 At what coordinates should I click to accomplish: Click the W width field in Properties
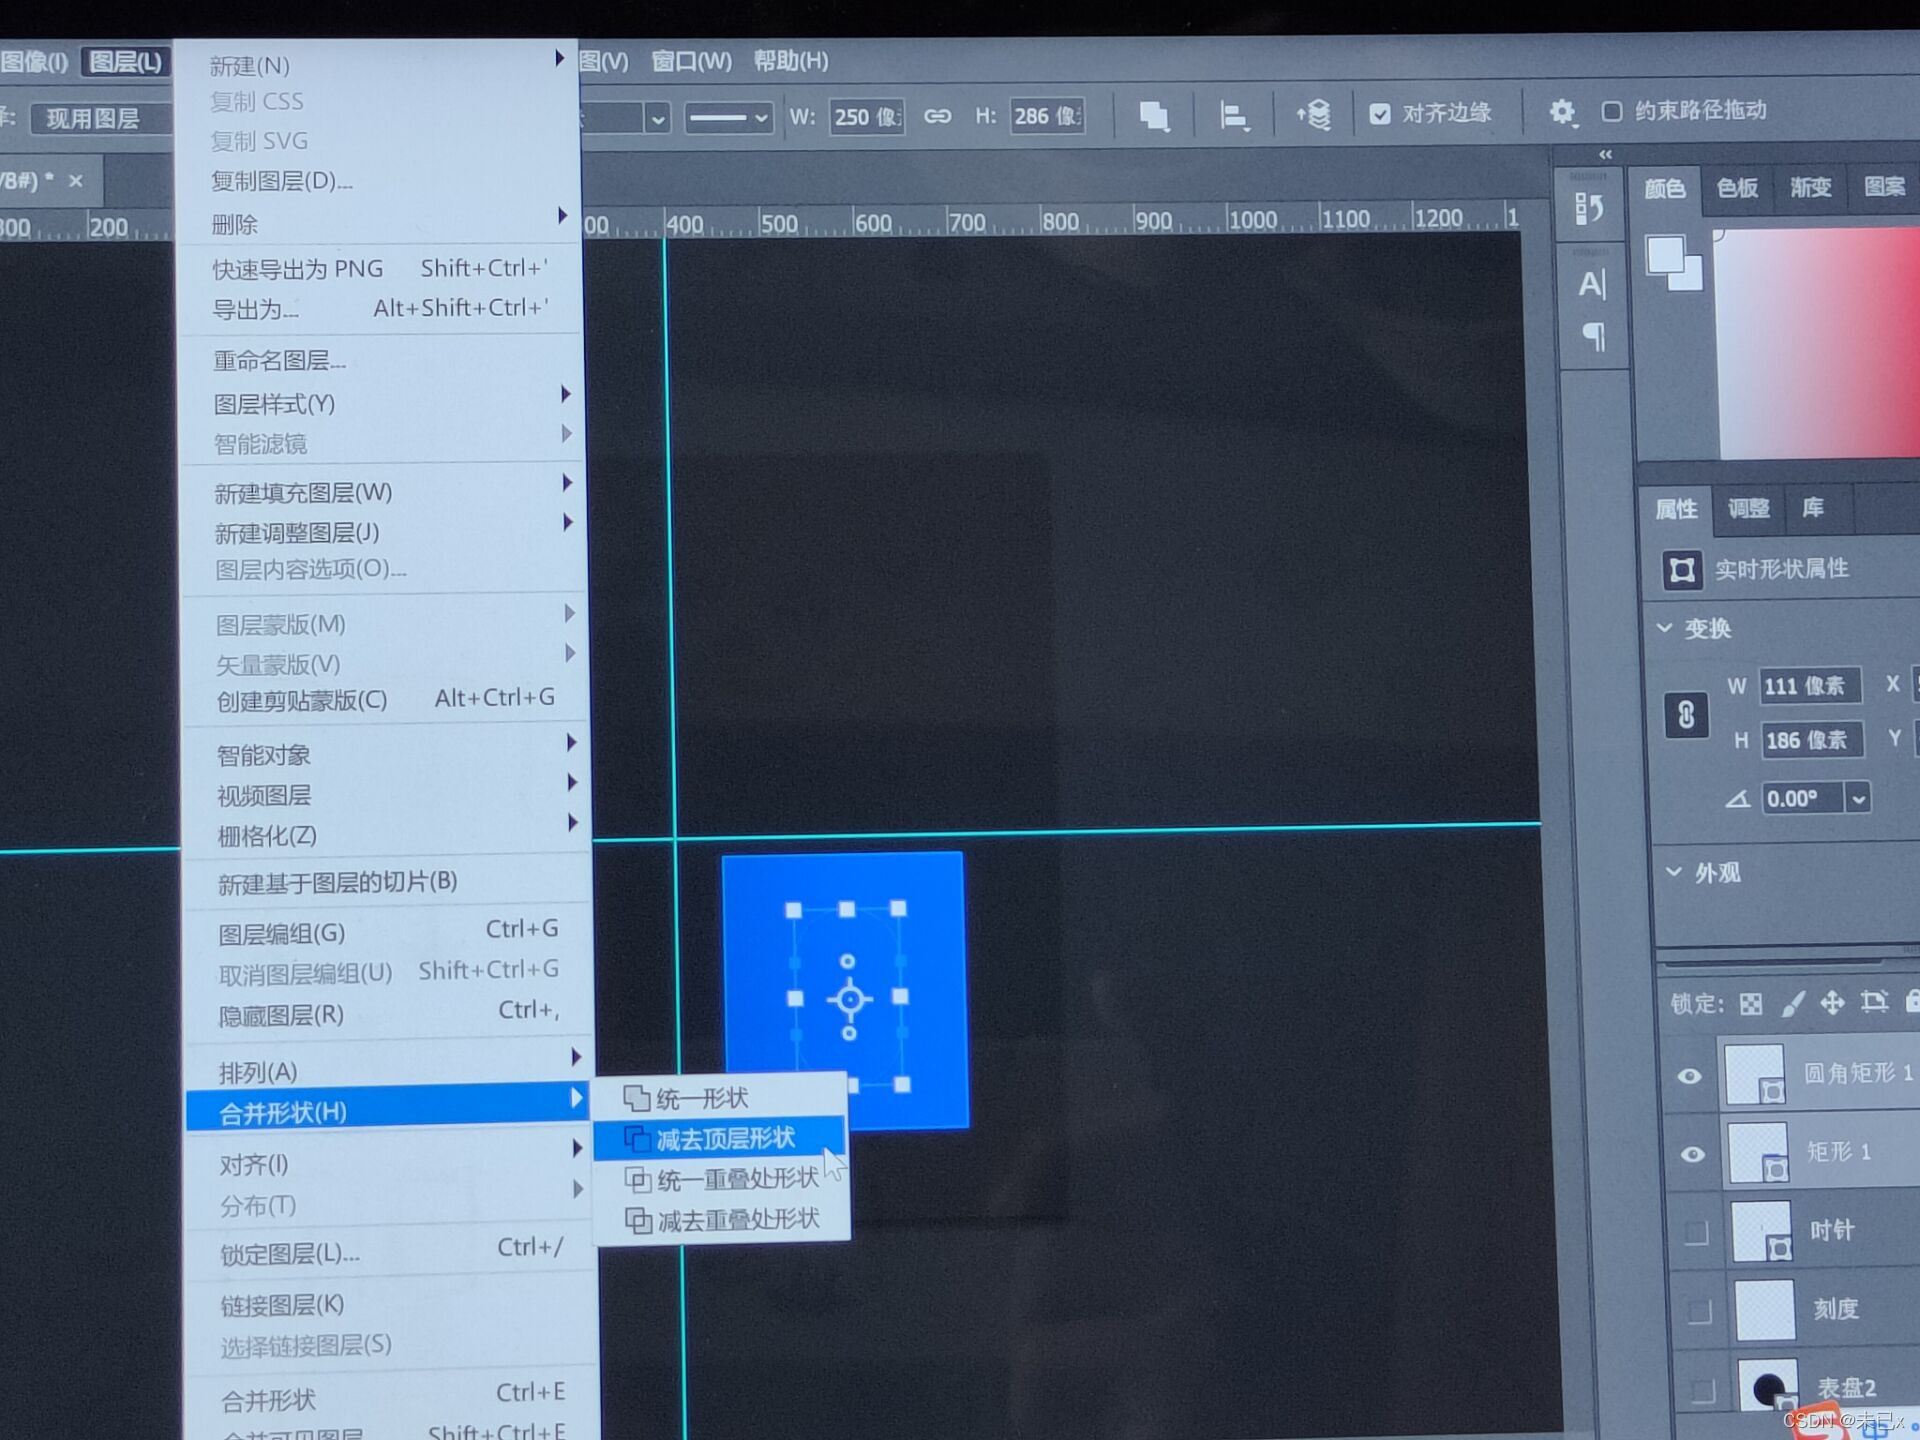pos(1808,686)
